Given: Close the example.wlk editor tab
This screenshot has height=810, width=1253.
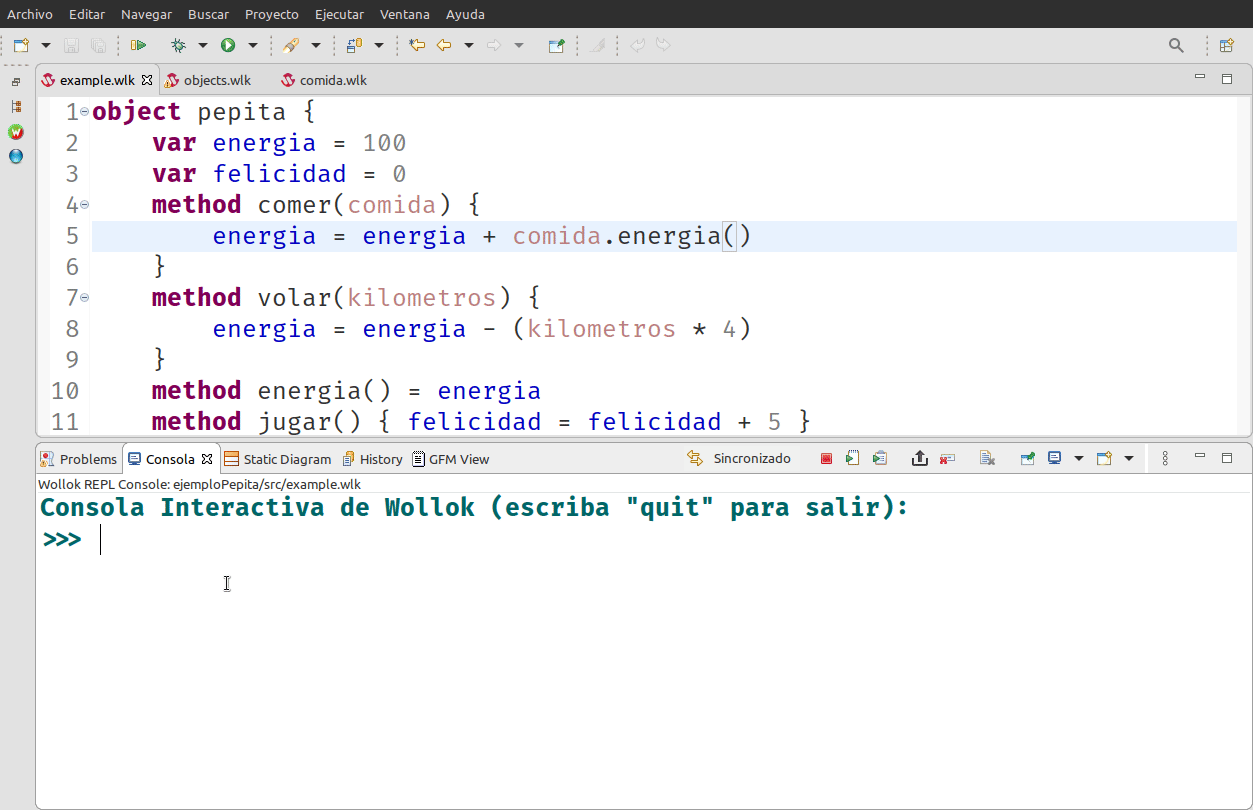Looking at the screenshot, I should (x=147, y=80).
